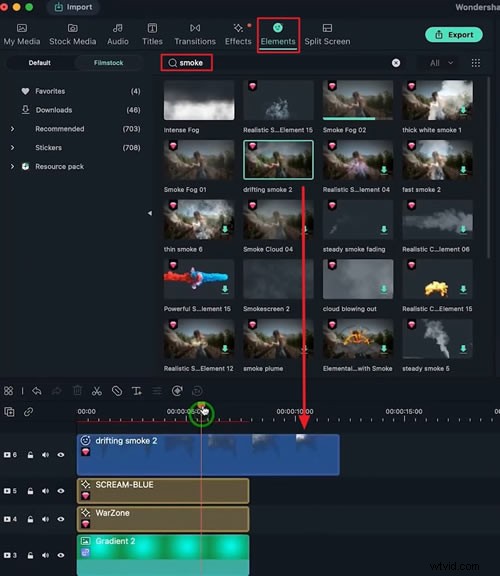The image size is (500, 576).
Task: Switch to the Effects tab
Action: [238, 35]
